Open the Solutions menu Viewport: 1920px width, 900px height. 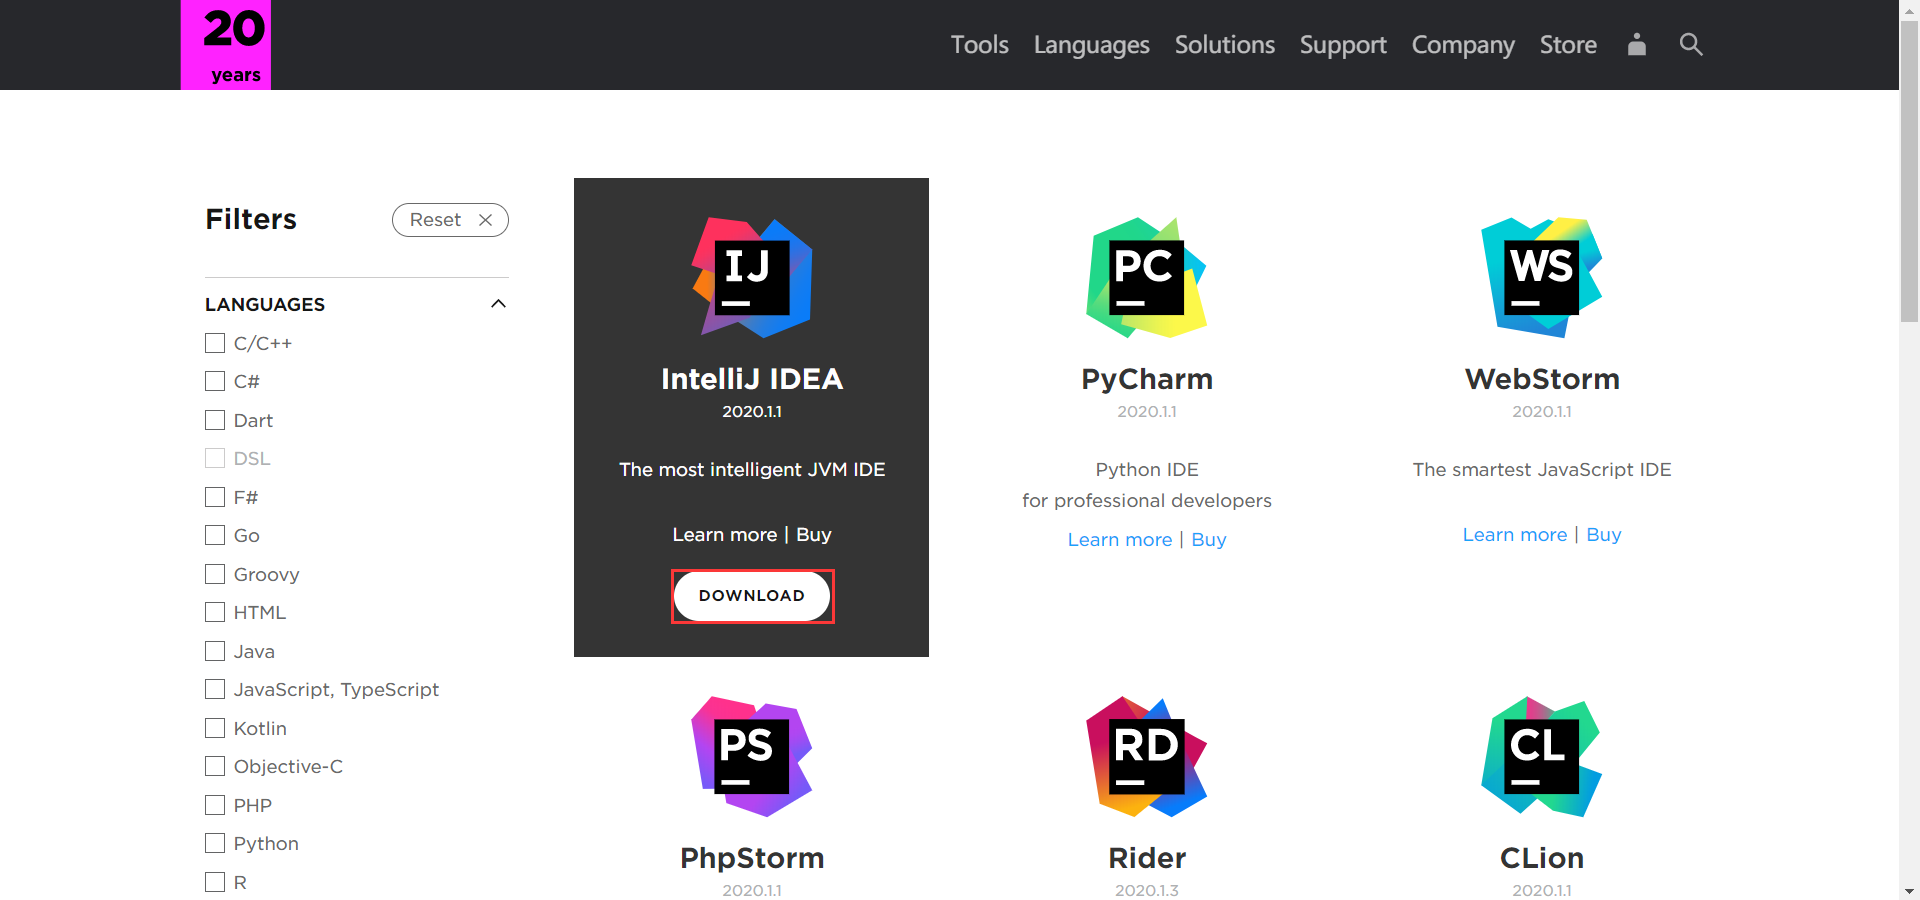(1224, 45)
